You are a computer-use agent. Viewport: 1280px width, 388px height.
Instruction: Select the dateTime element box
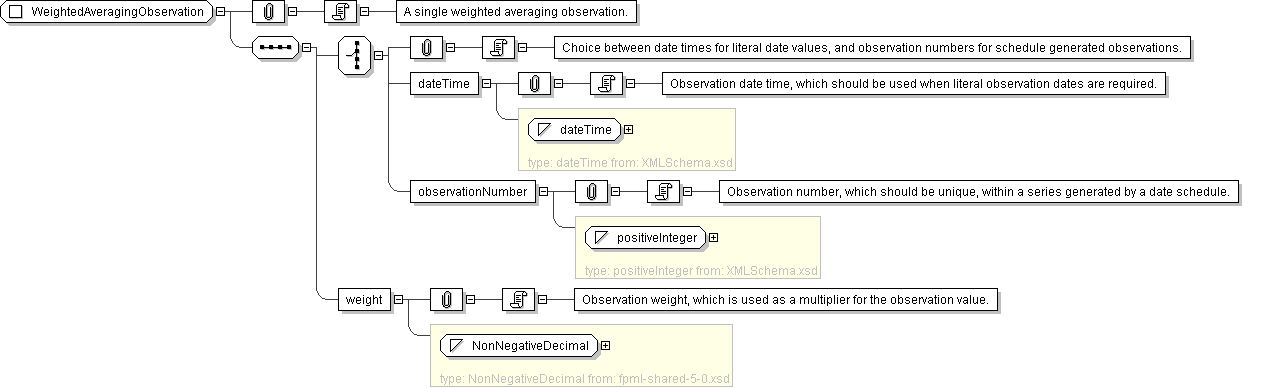click(x=444, y=84)
